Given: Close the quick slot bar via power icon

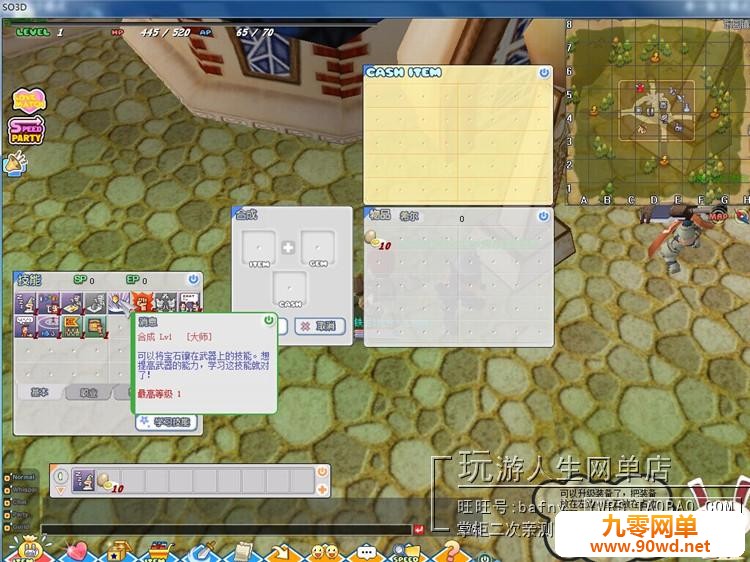Looking at the screenshot, I should (322, 472).
